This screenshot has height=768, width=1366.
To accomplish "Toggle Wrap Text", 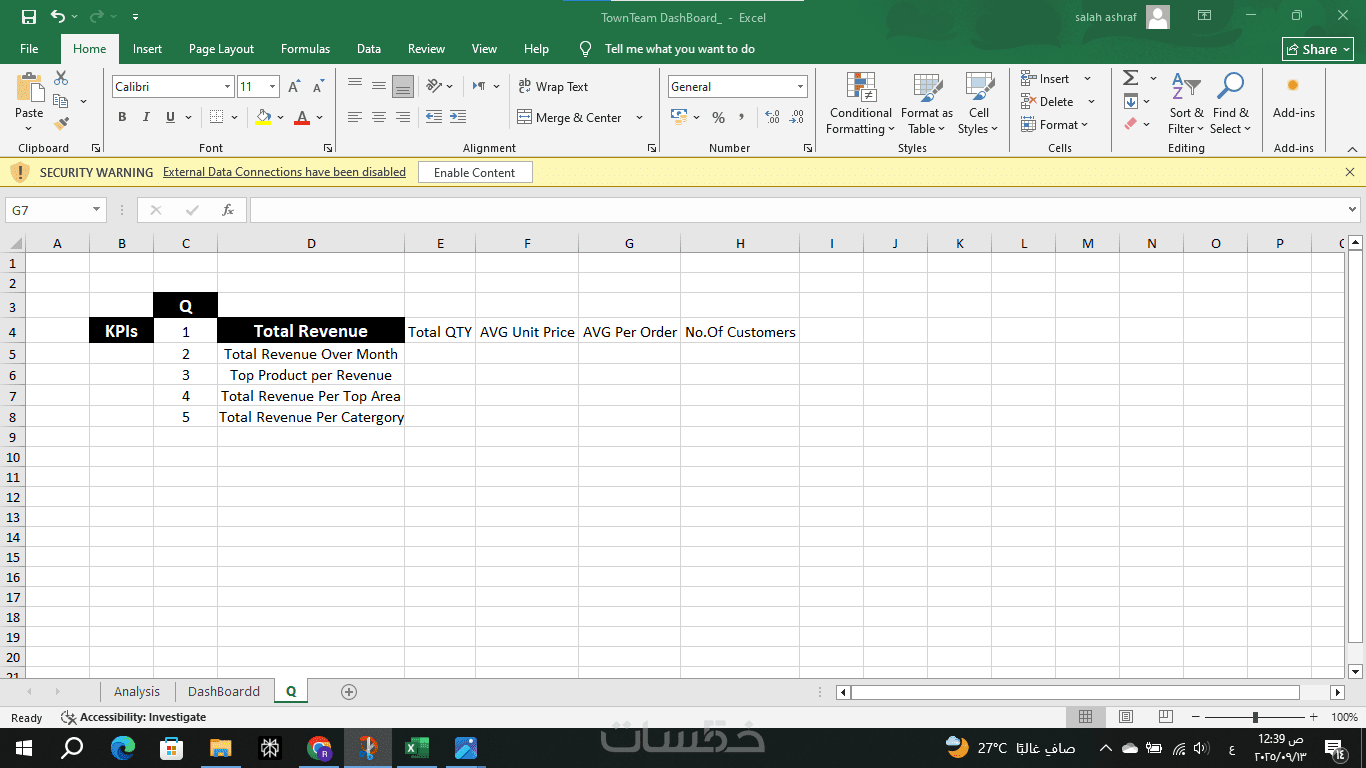I will click(x=553, y=87).
